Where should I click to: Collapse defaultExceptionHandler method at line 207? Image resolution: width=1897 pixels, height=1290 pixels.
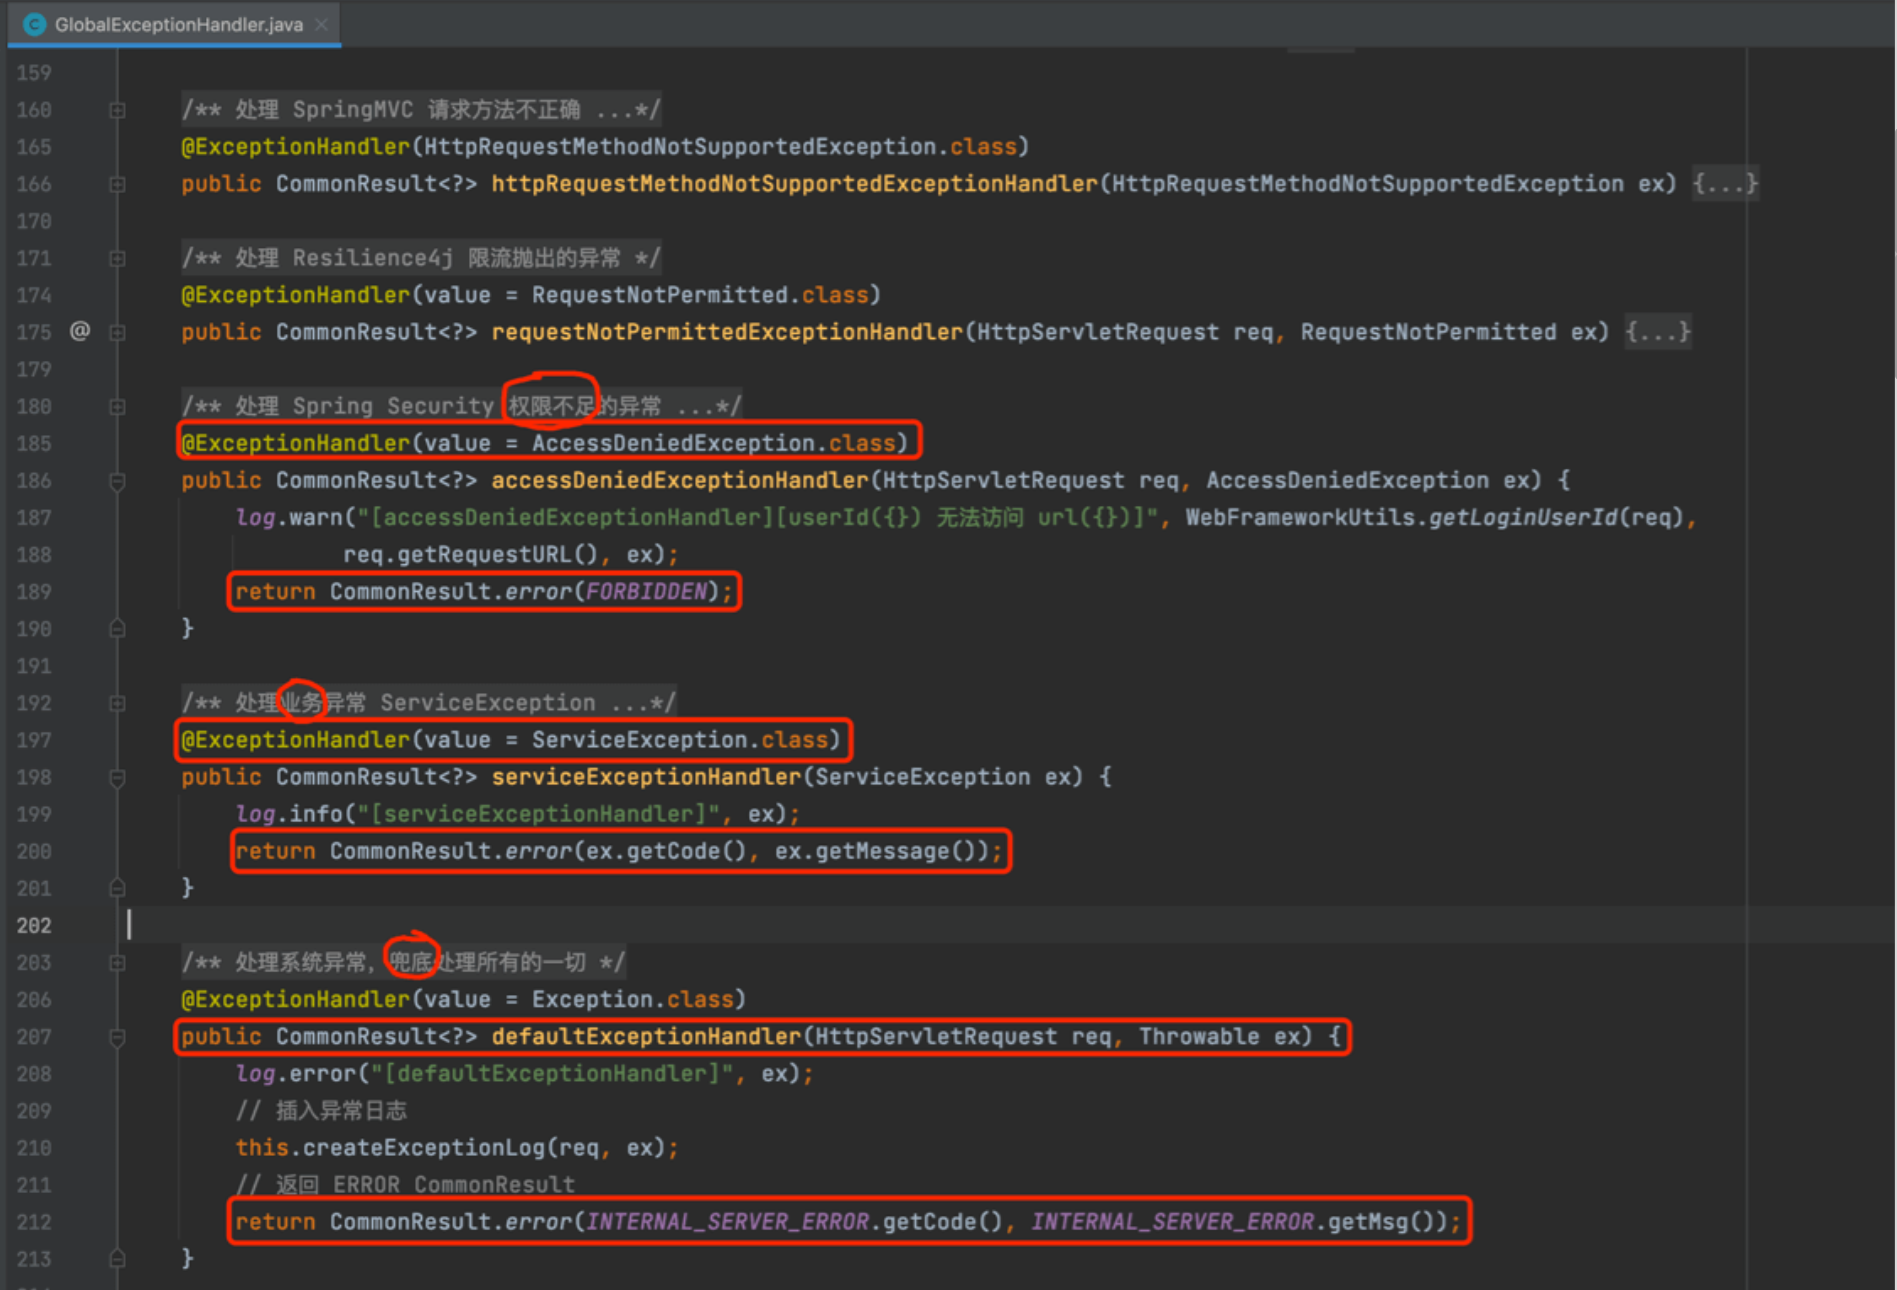pyautogui.click(x=117, y=1037)
